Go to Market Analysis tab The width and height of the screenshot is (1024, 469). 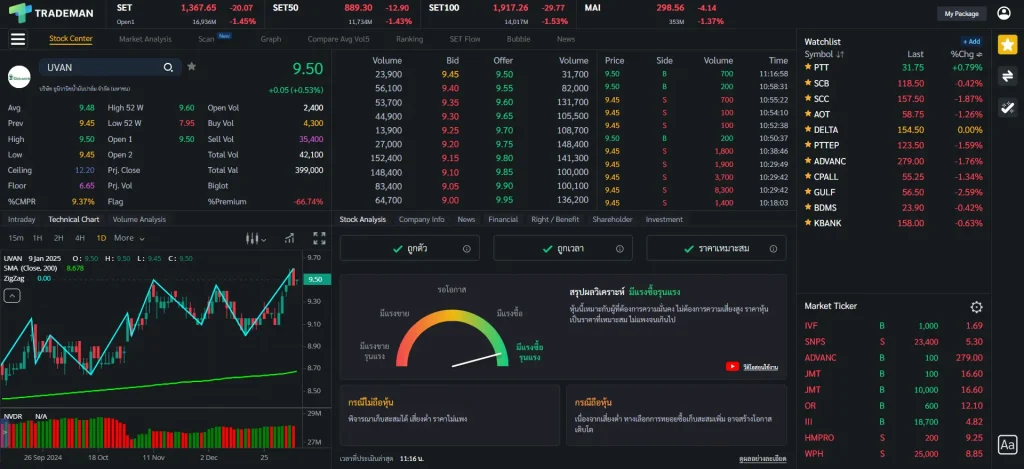(x=145, y=39)
